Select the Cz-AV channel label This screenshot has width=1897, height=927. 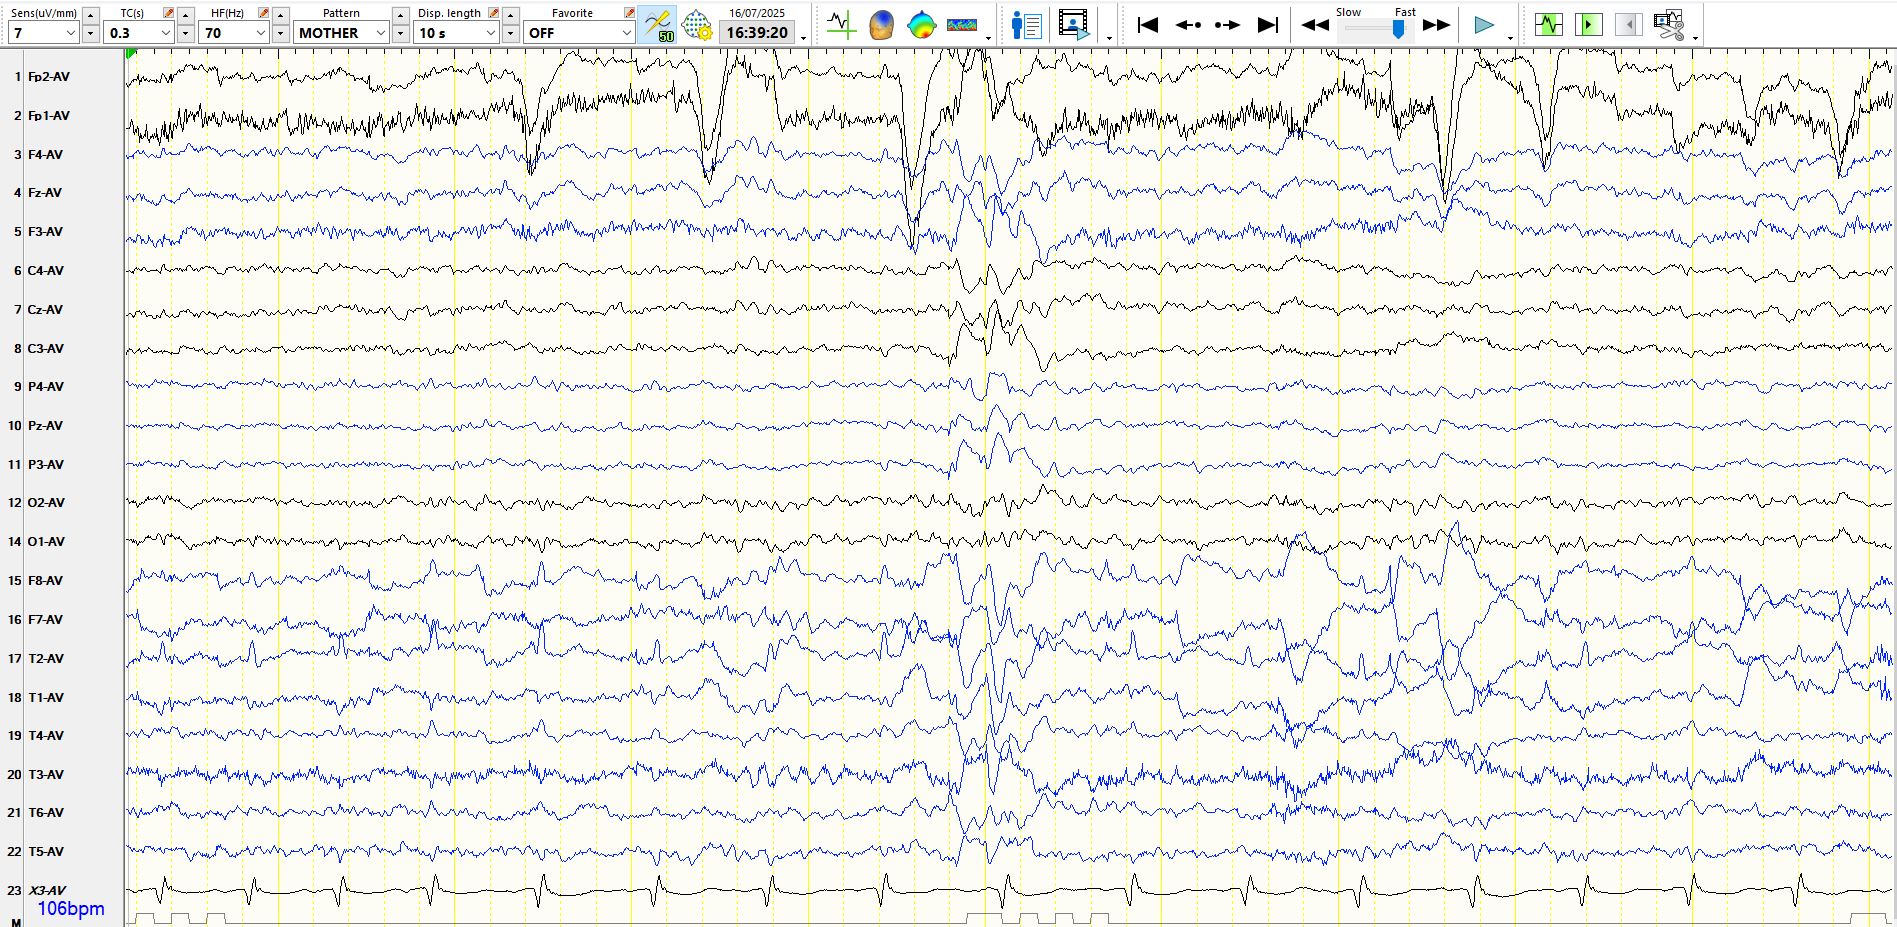45,309
